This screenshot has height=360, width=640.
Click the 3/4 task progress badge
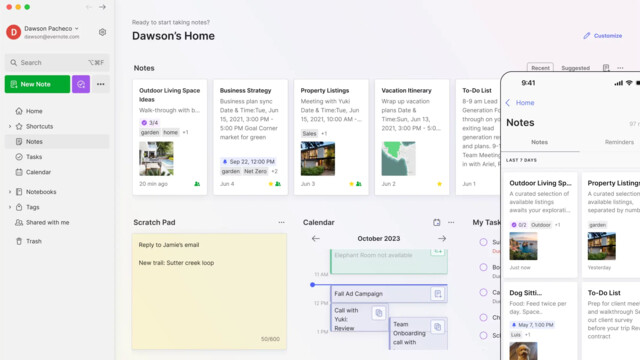tap(149, 122)
